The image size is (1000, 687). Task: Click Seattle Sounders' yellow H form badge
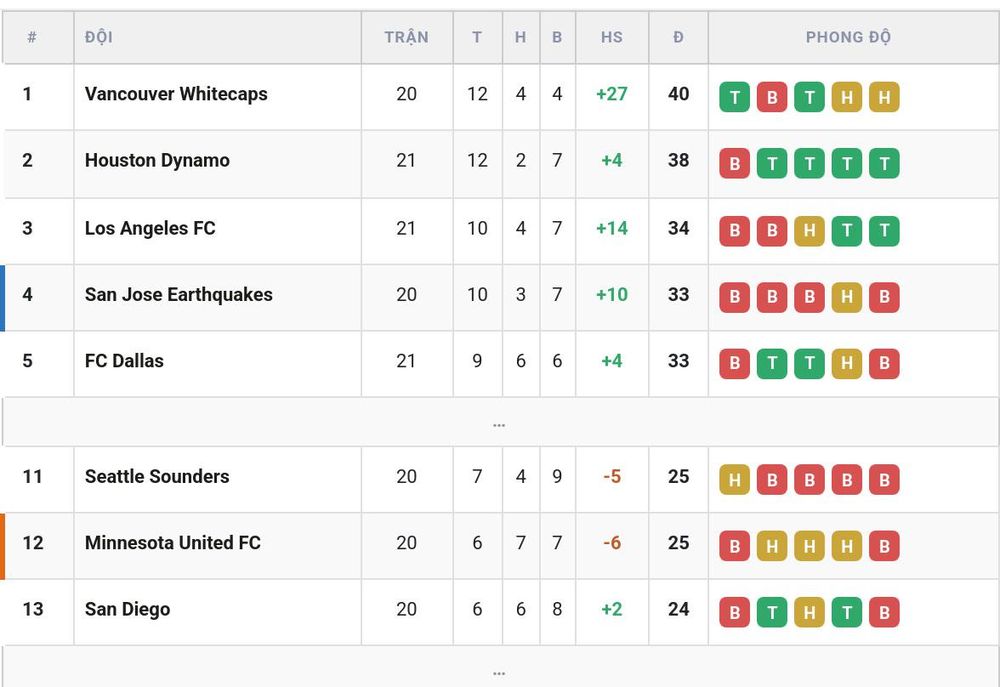pyautogui.click(x=734, y=480)
